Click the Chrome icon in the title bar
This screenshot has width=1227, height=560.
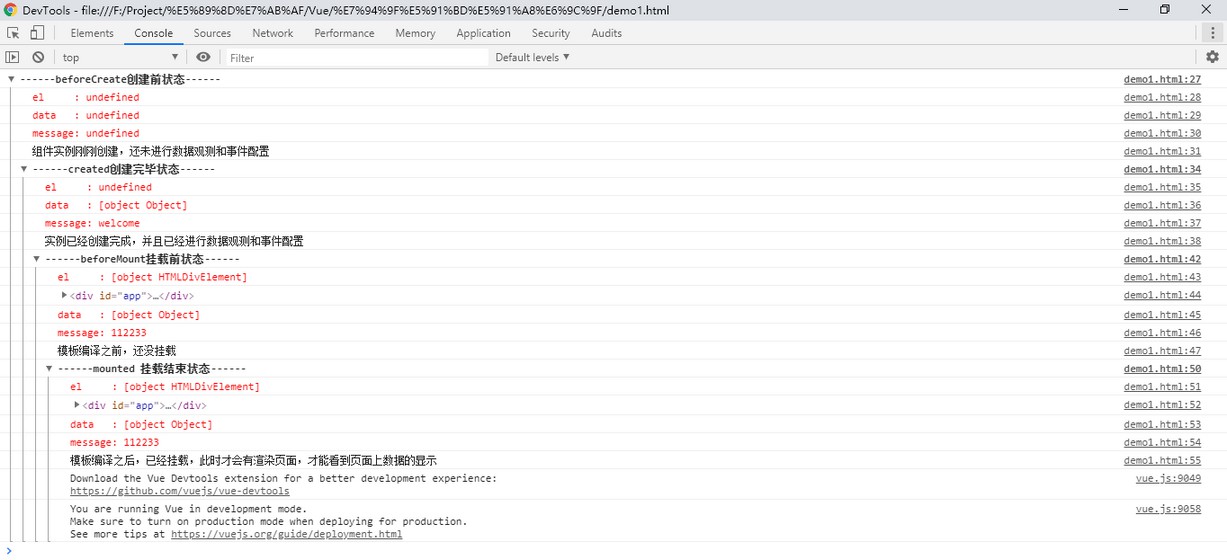(x=10, y=10)
